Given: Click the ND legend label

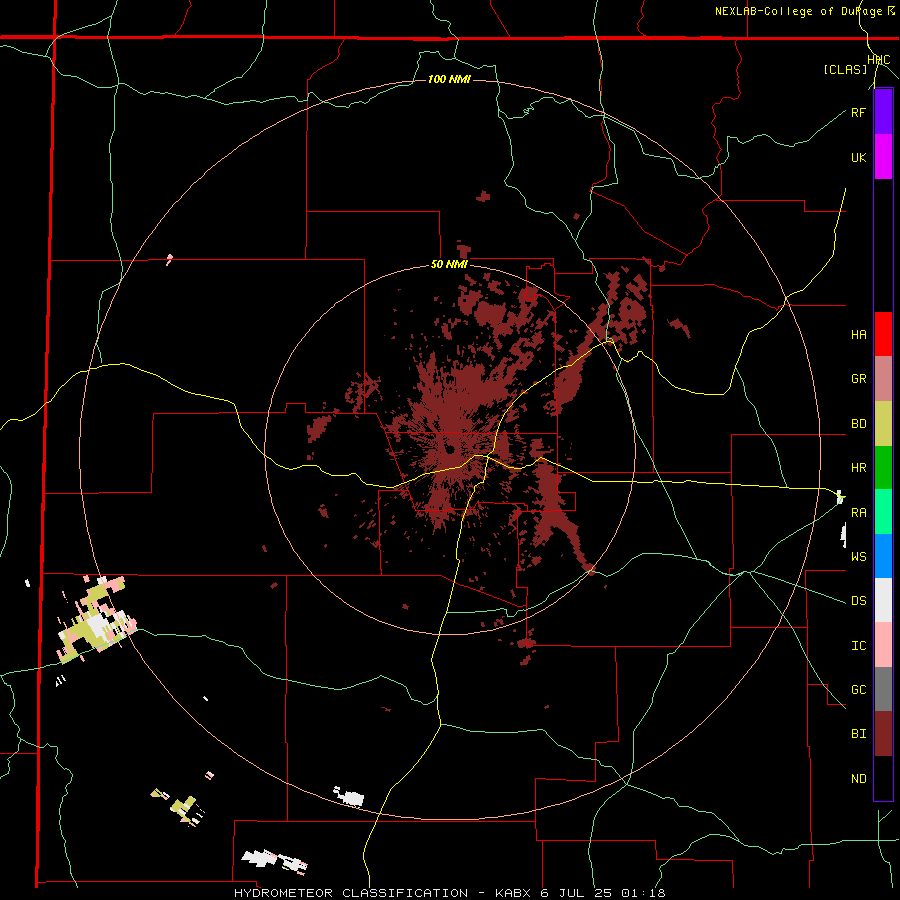Looking at the screenshot, I should (859, 779).
